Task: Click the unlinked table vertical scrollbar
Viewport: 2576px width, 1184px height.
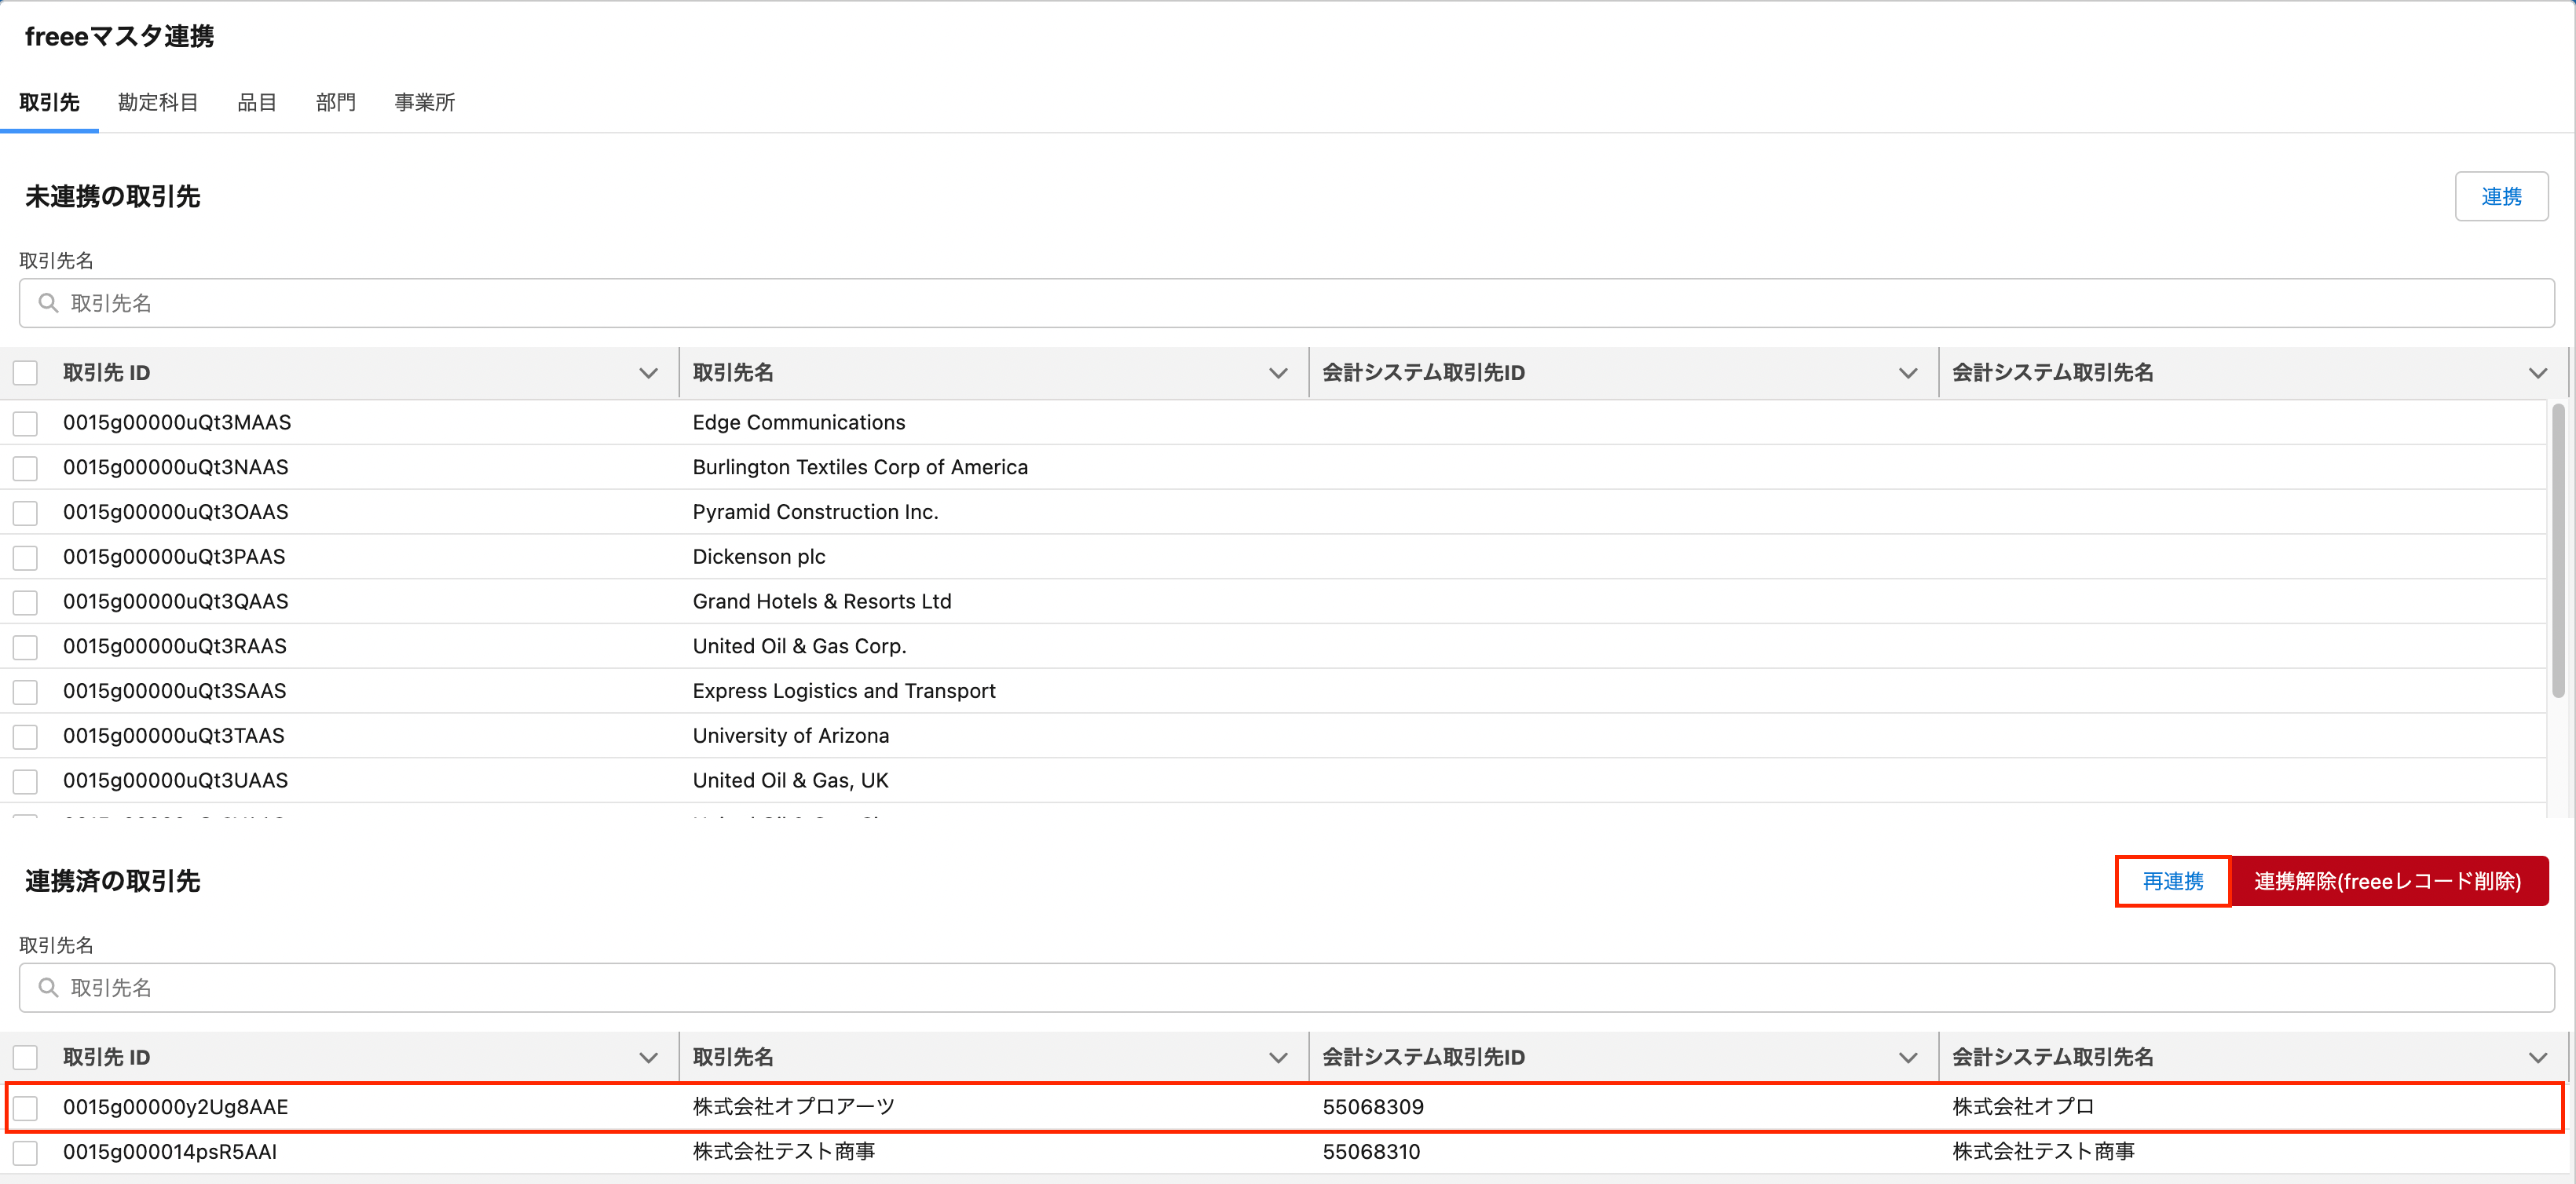Action: (x=2557, y=550)
